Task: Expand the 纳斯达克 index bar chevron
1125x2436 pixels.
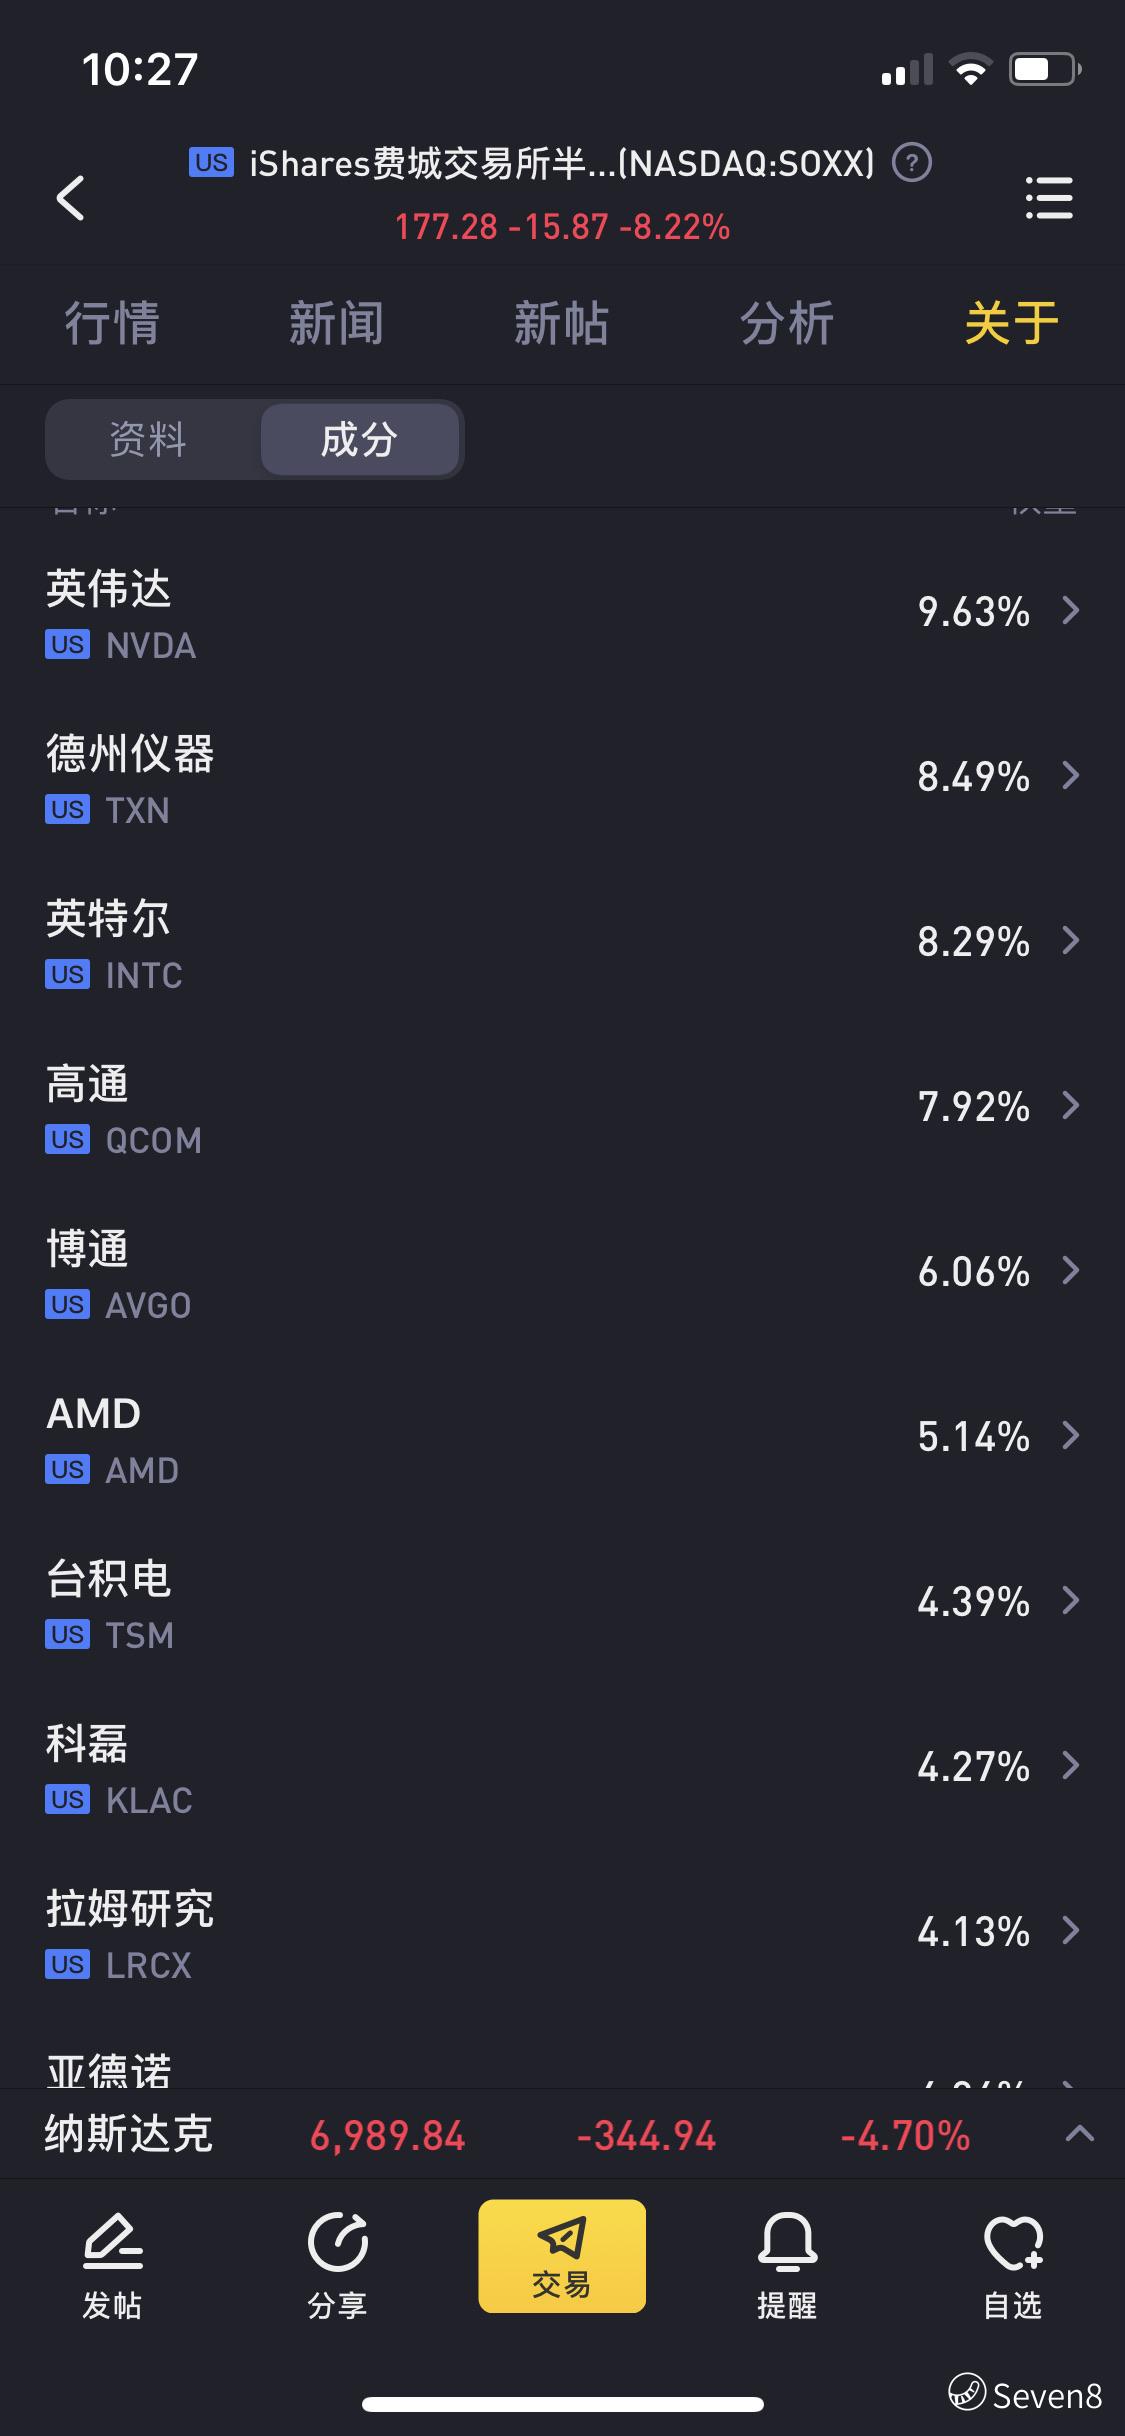Action: pos(1079,2134)
